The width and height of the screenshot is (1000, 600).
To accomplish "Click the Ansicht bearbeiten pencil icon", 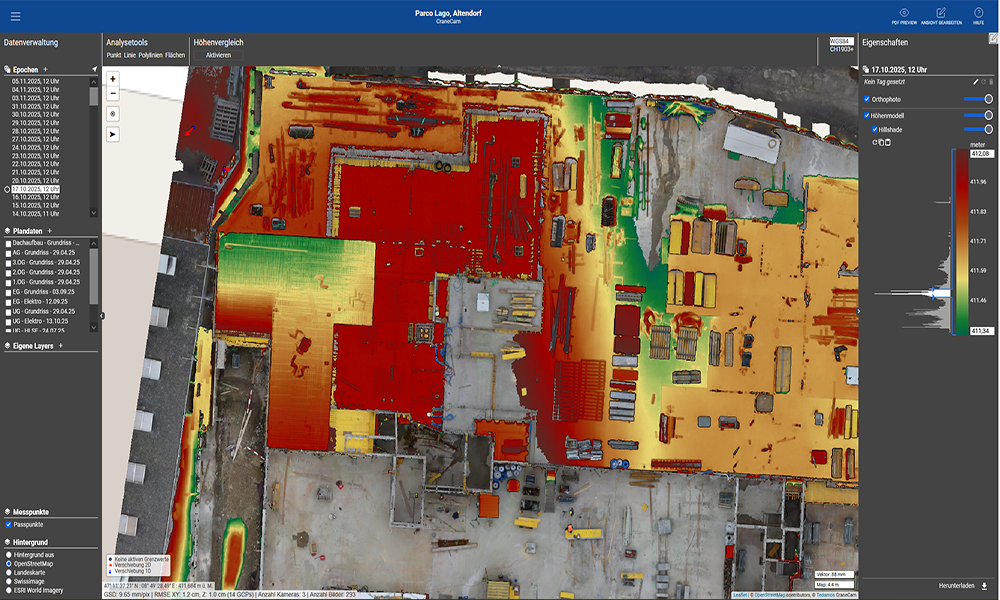I will [941, 14].
